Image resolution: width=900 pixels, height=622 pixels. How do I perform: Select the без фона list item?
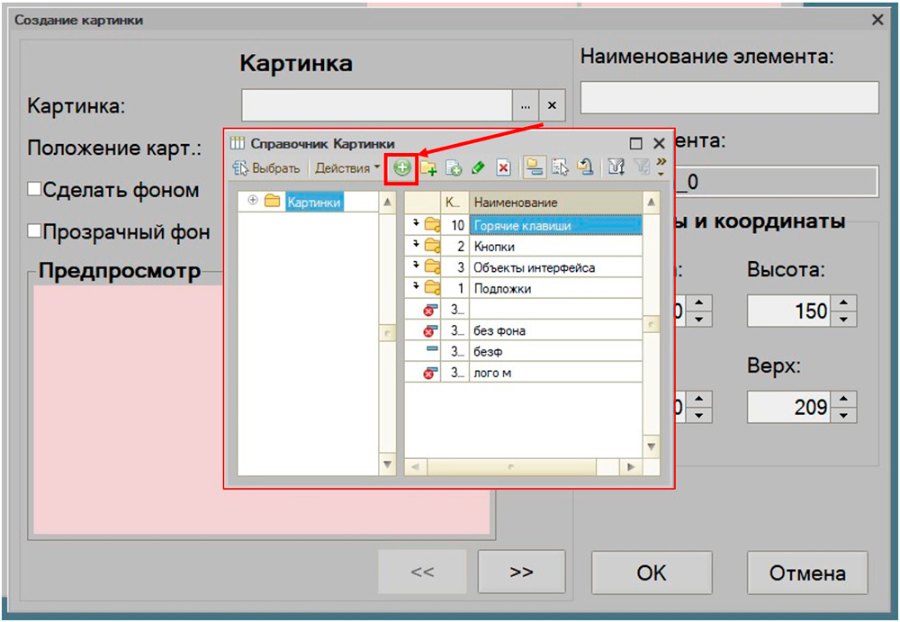(x=523, y=331)
